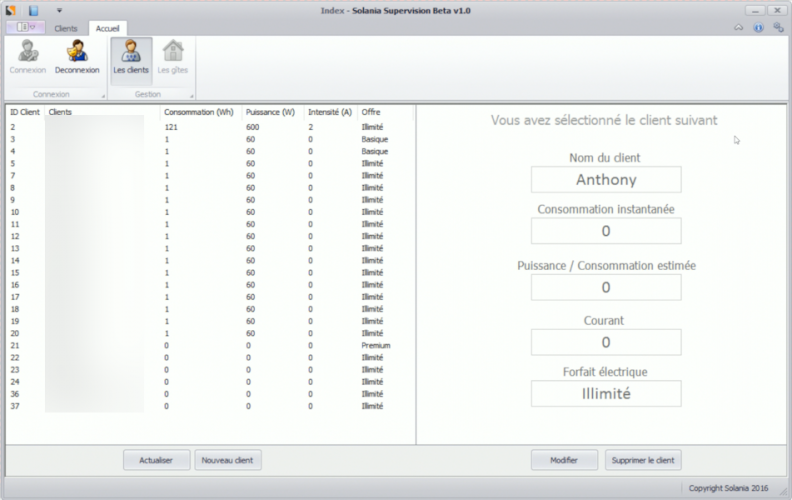792x500 pixels.
Task: Click the Modifier button
Action: [x=564, y=460]
